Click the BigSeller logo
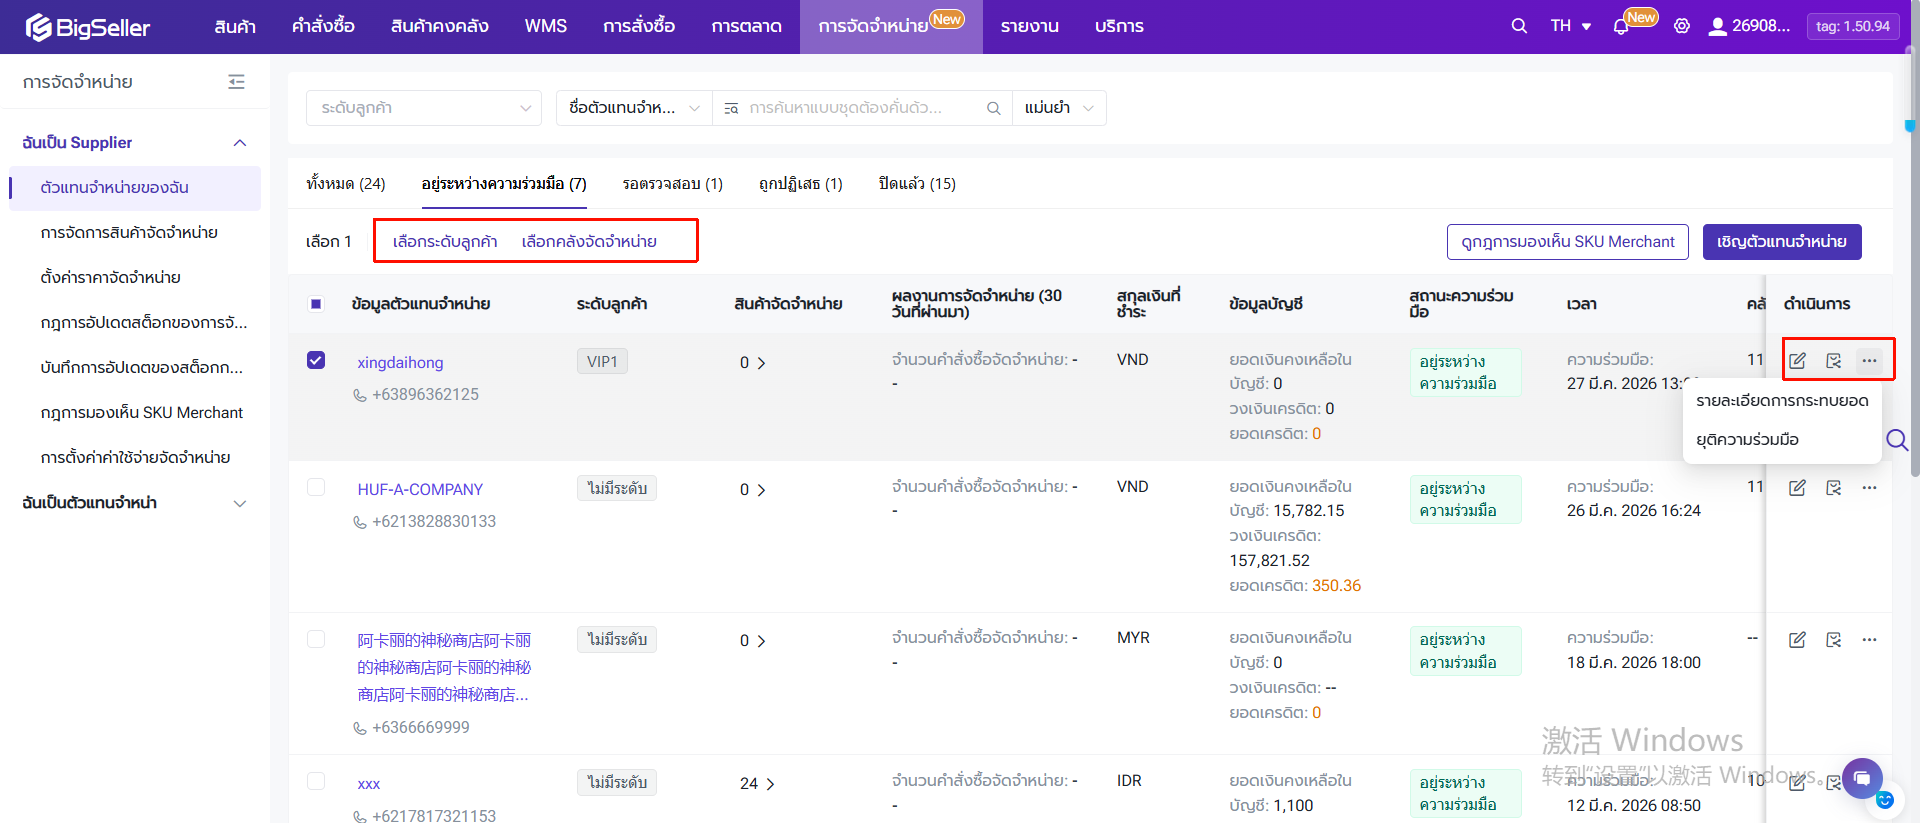 88,27
